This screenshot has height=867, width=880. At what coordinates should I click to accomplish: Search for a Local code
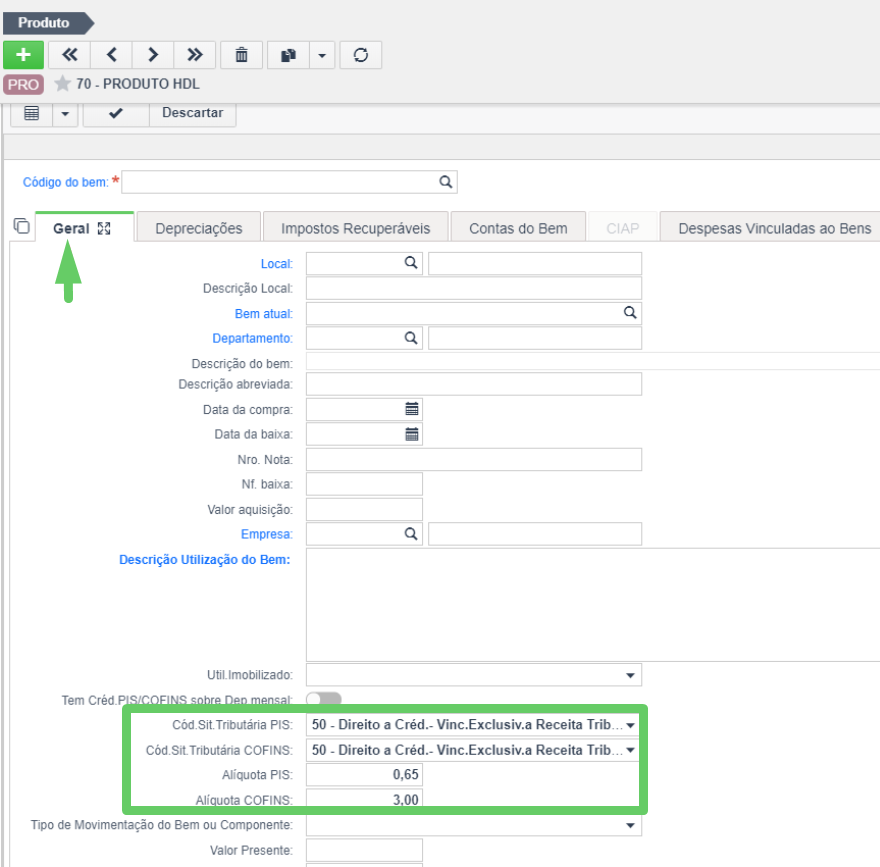pyautogui.click(x=411, y=263)
